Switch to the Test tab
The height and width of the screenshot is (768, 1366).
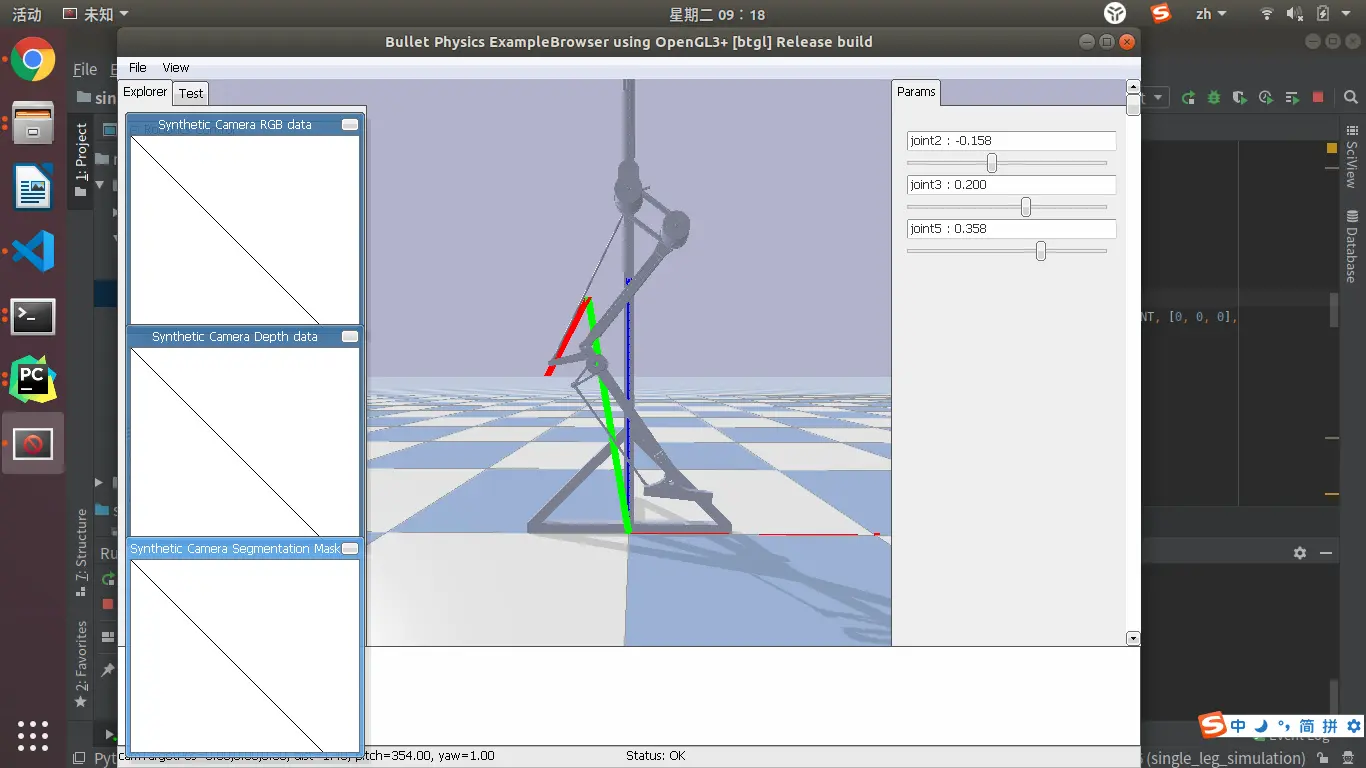pos(191,93)
